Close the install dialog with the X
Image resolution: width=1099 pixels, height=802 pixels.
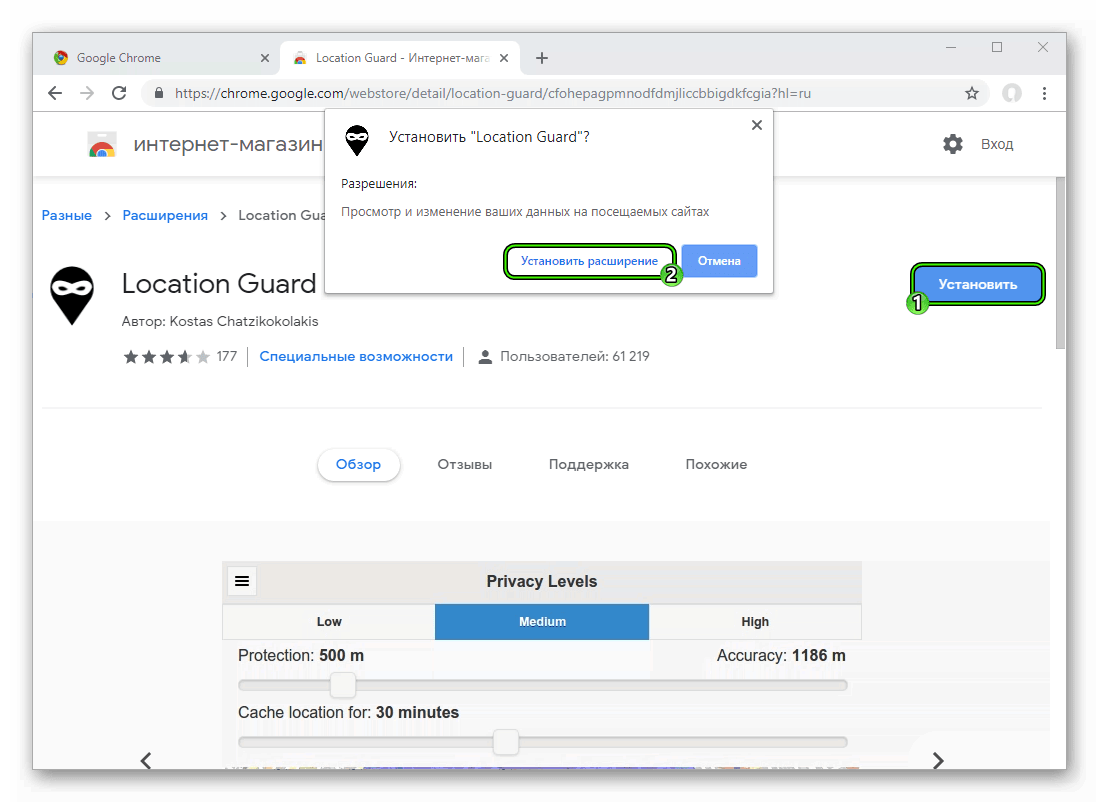756,125
